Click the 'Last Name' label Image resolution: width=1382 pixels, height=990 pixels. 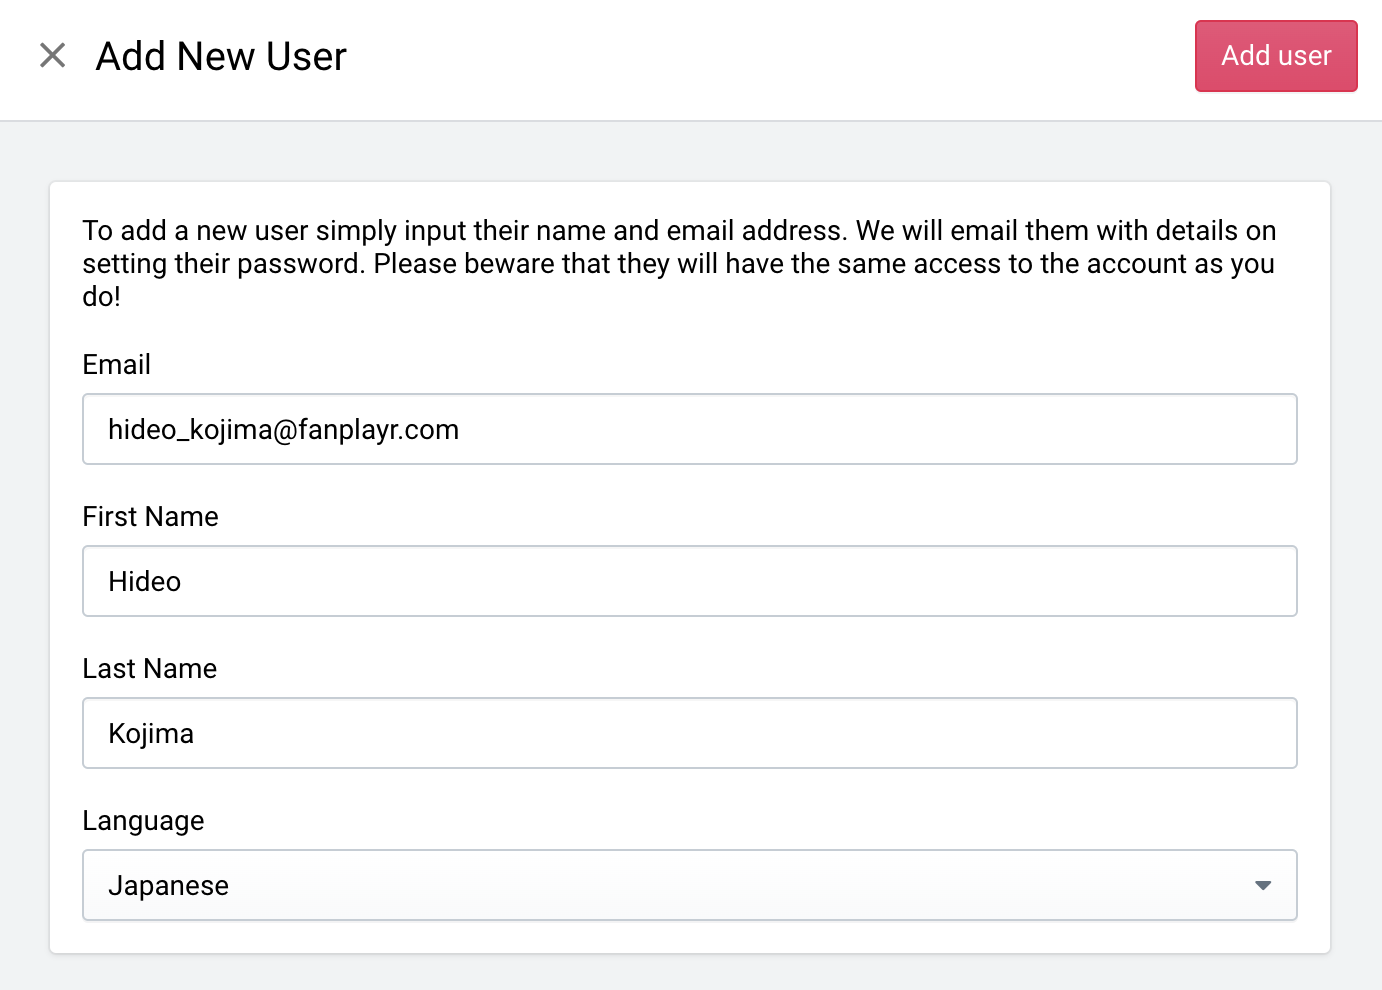[x=149, y=669]
